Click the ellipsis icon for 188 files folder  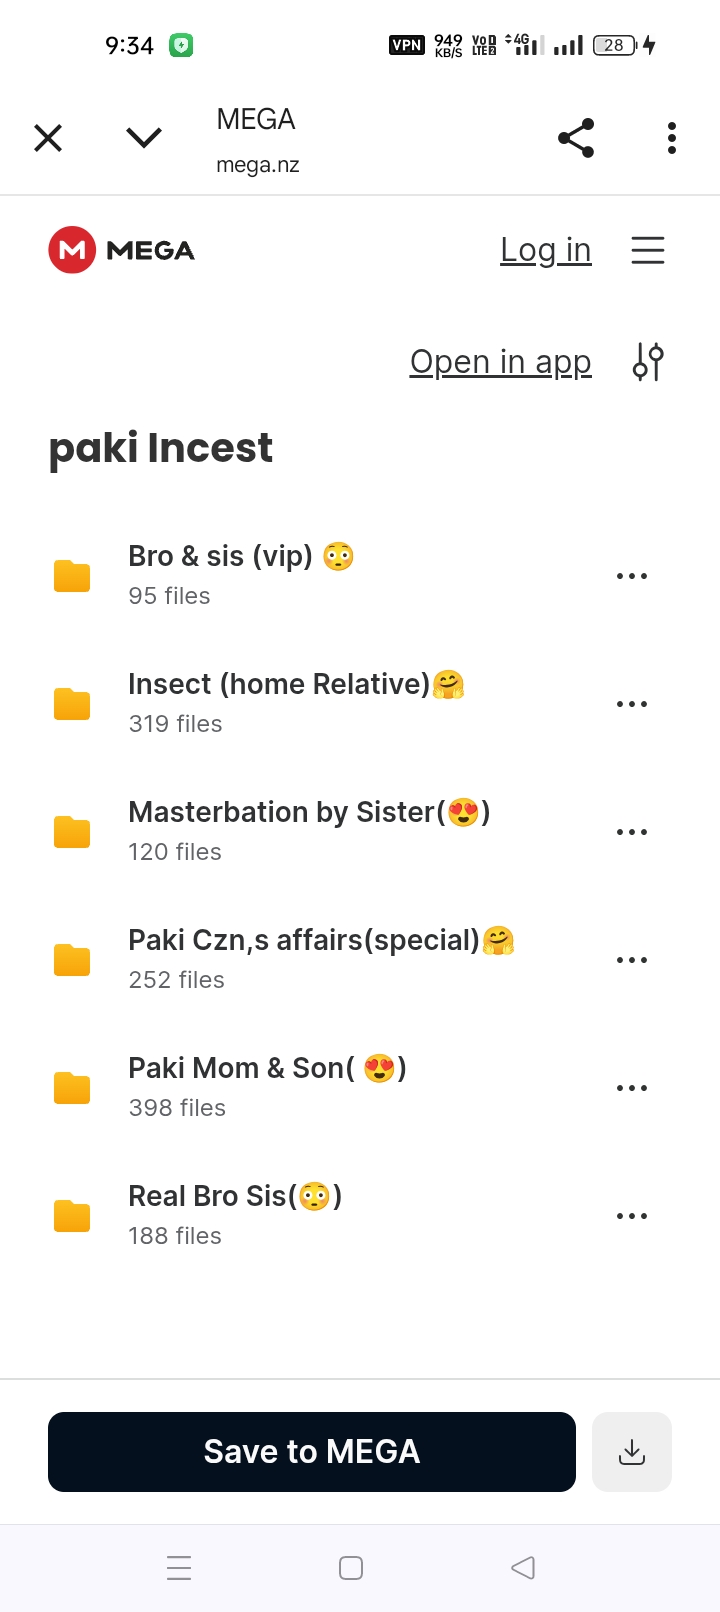[x=632, y=1216]
